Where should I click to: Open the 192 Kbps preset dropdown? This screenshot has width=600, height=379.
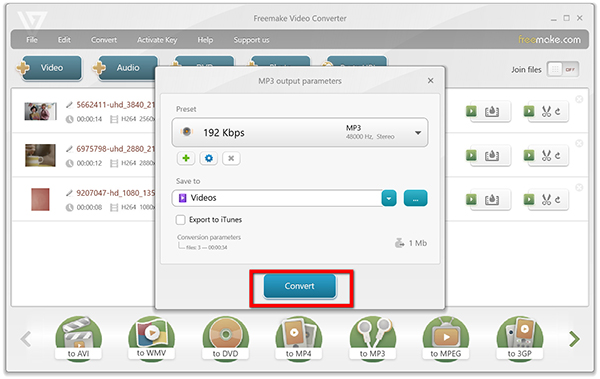point(300,132)
